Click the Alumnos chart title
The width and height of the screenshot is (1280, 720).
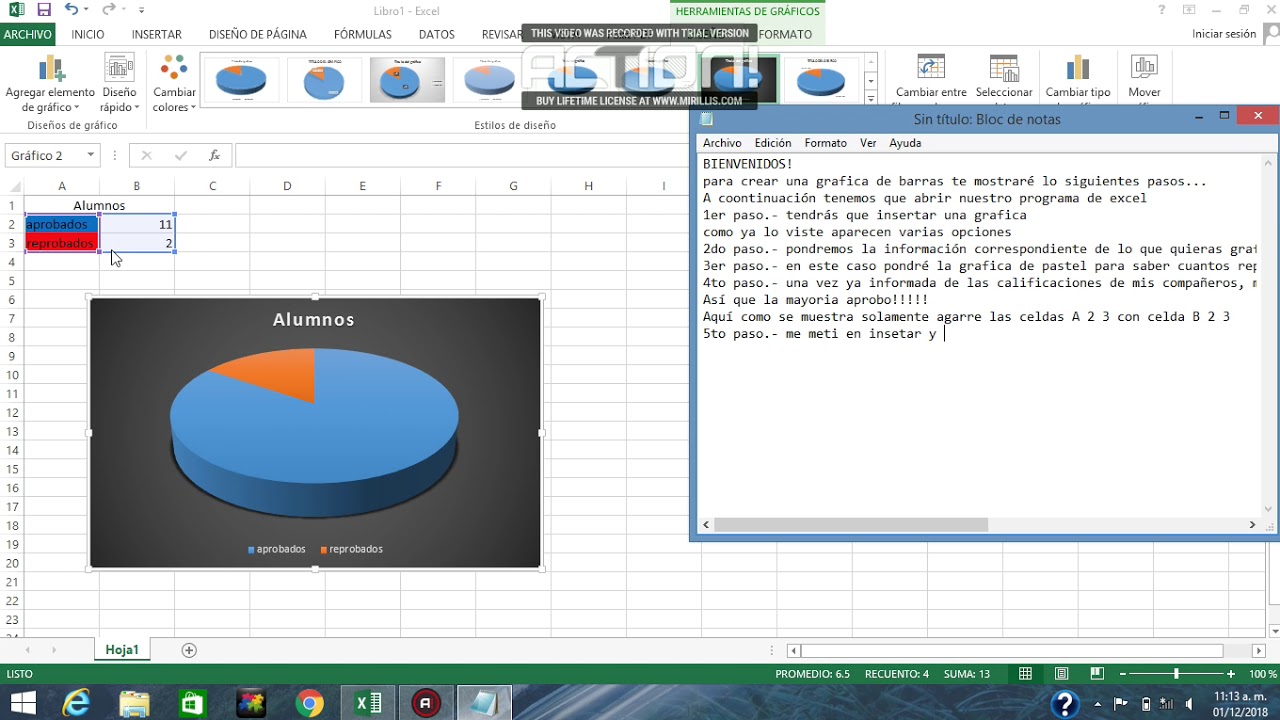[x=314, y=320]
